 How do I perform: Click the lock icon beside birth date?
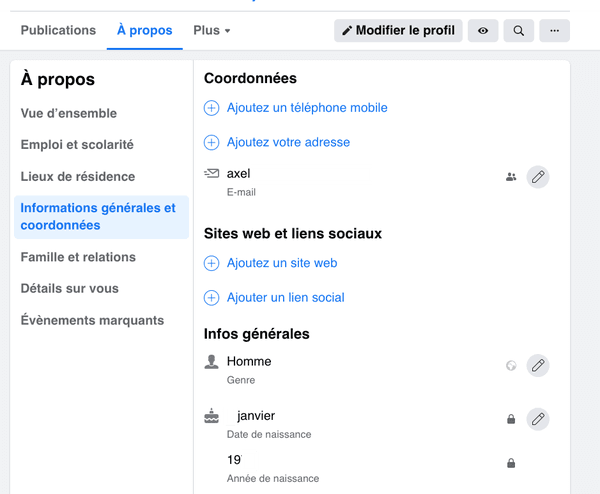coord(511,419)
